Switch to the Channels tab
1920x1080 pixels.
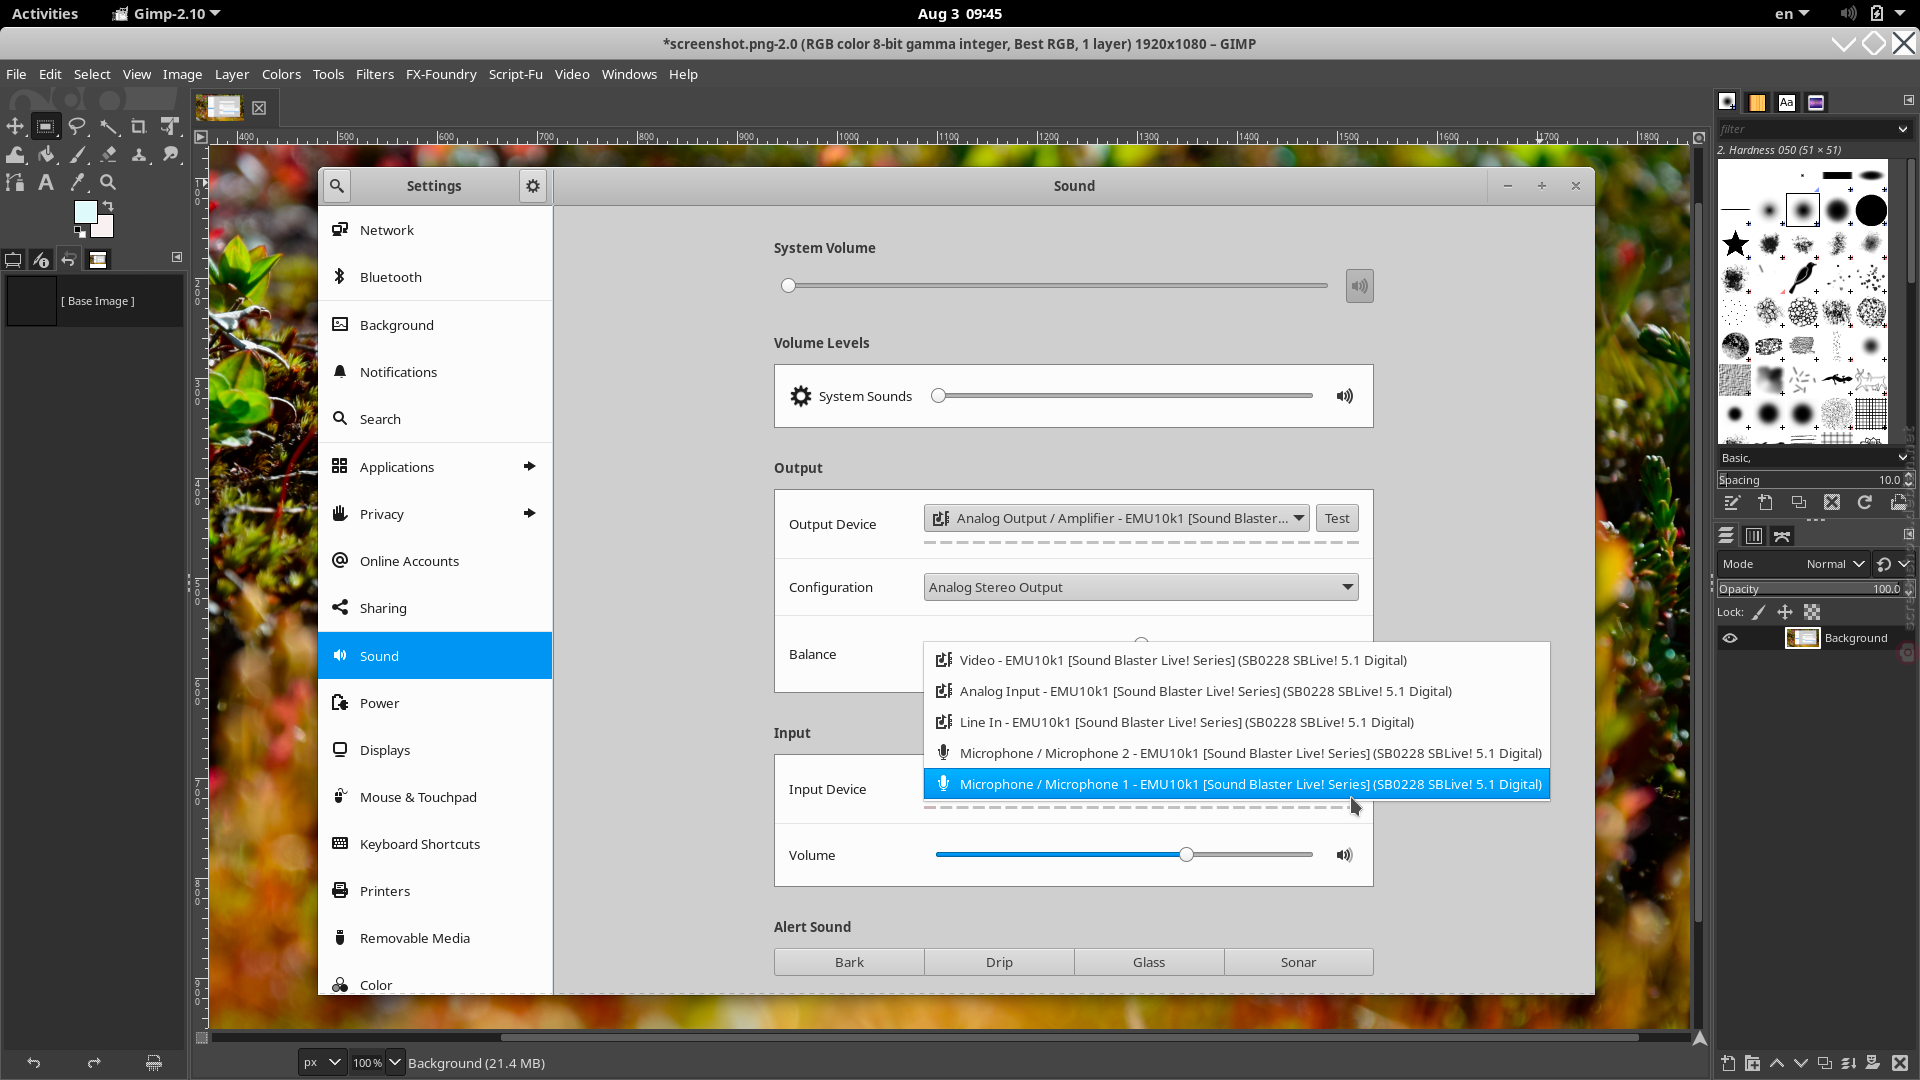[1754, 536]
